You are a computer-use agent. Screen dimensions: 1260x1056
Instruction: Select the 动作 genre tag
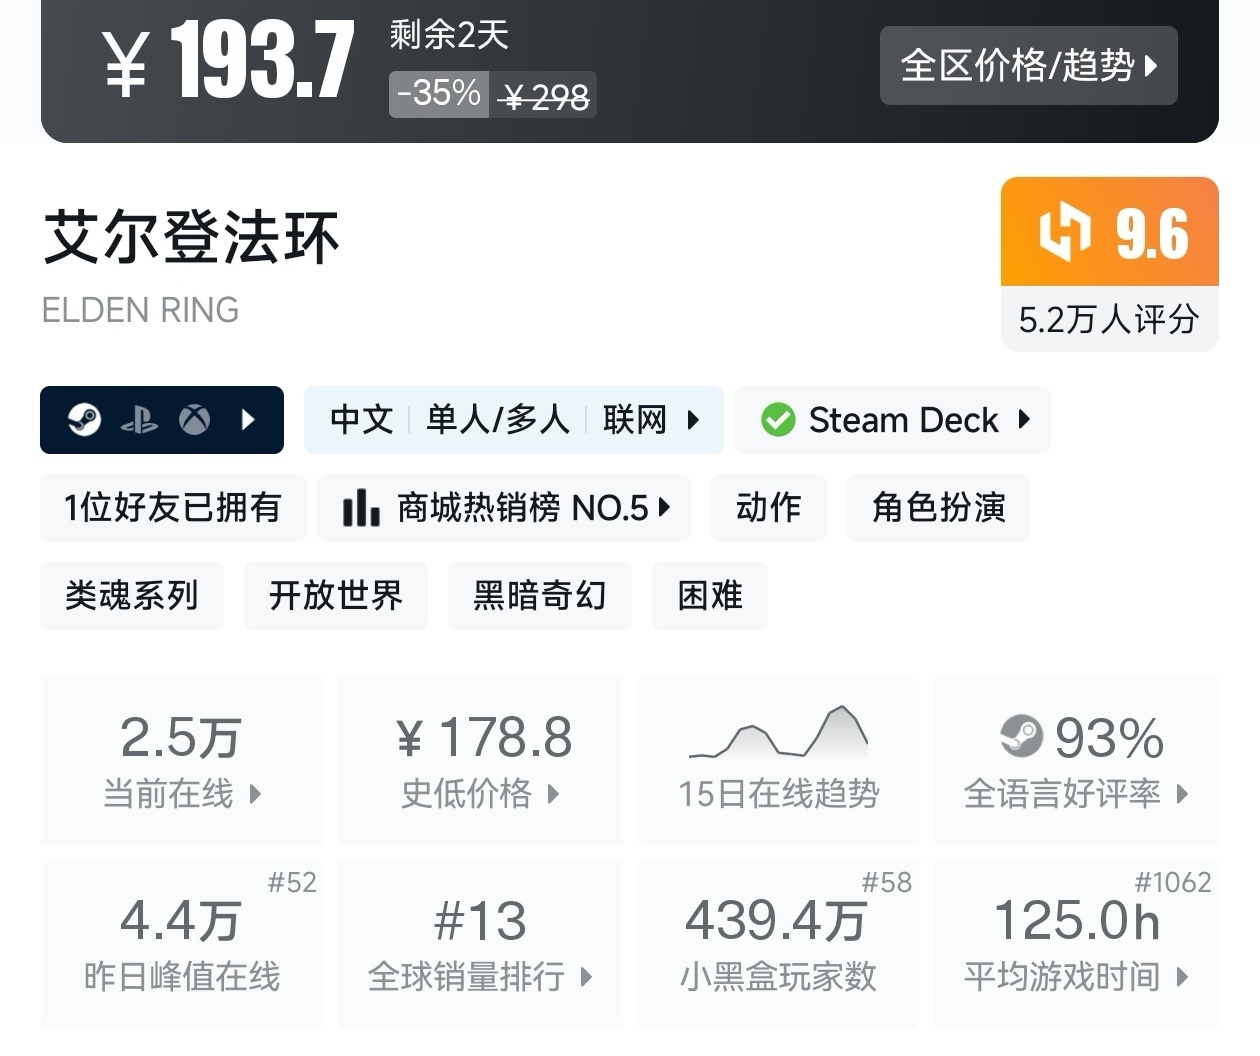point(769,508)
